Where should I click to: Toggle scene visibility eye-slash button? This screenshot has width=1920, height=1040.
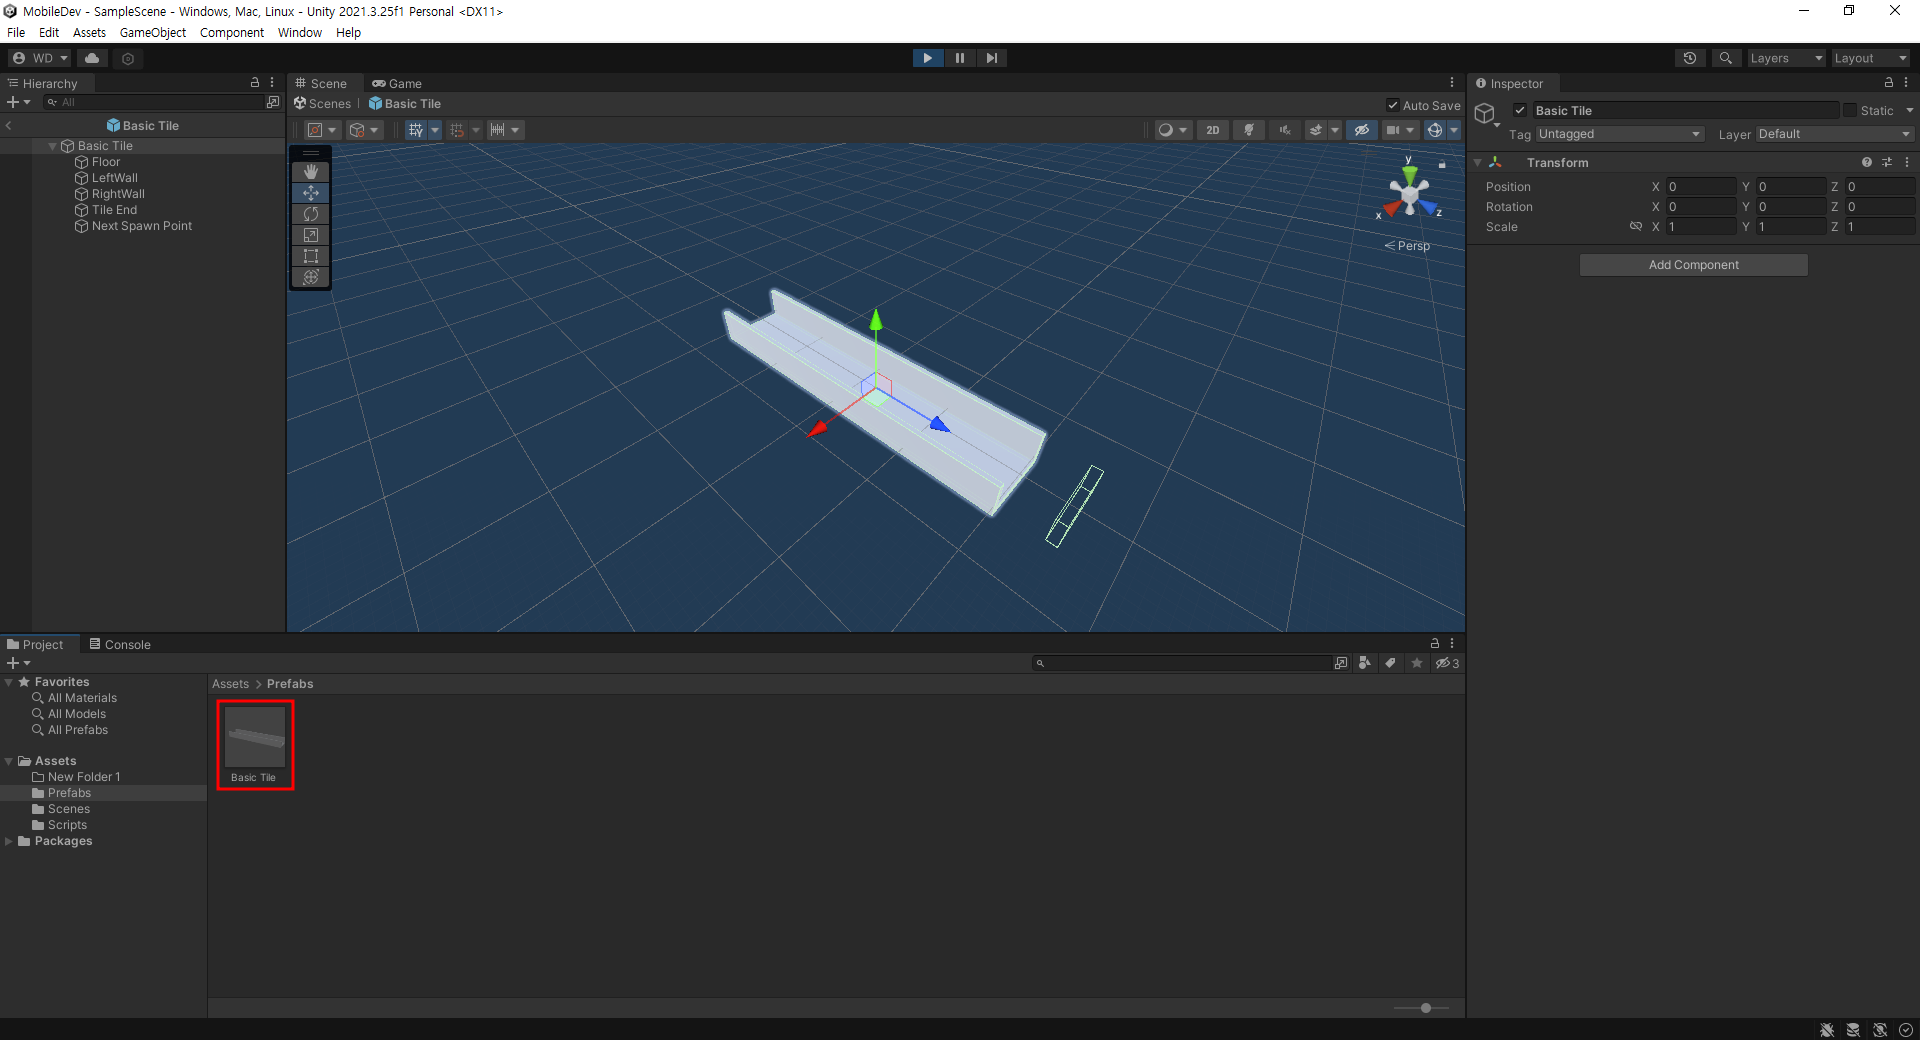[1361, 130]
